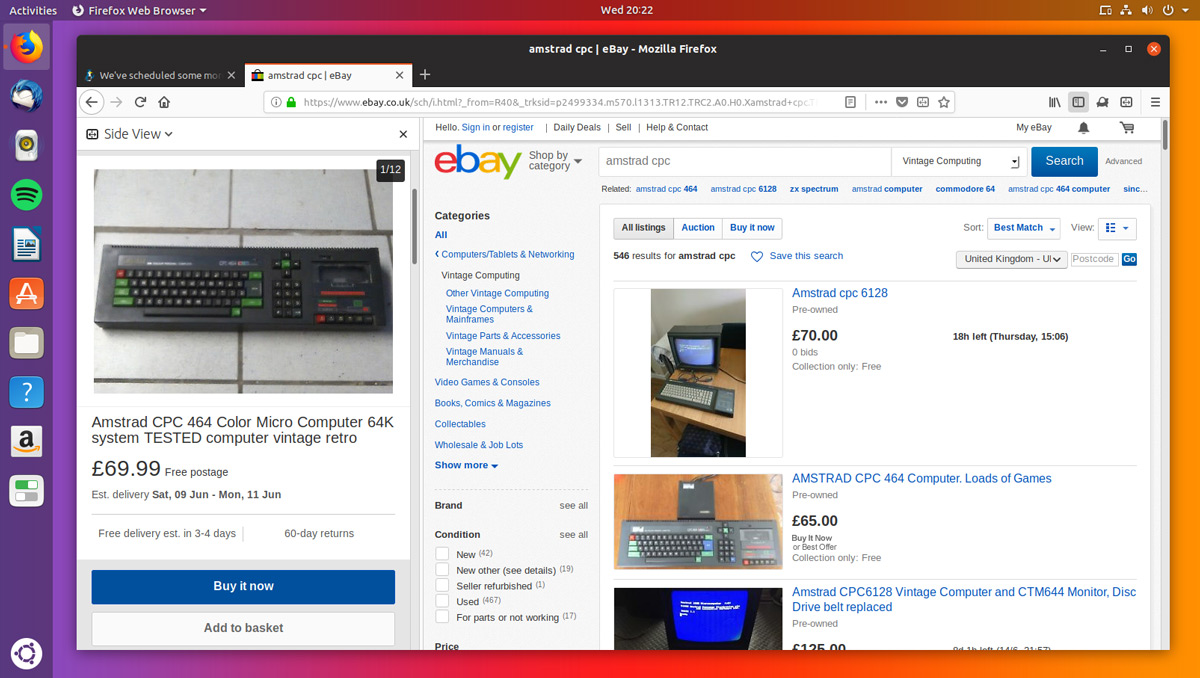Click the Advanced search link
Viewport: 1200px width, 678px height.
(1123, 161)
